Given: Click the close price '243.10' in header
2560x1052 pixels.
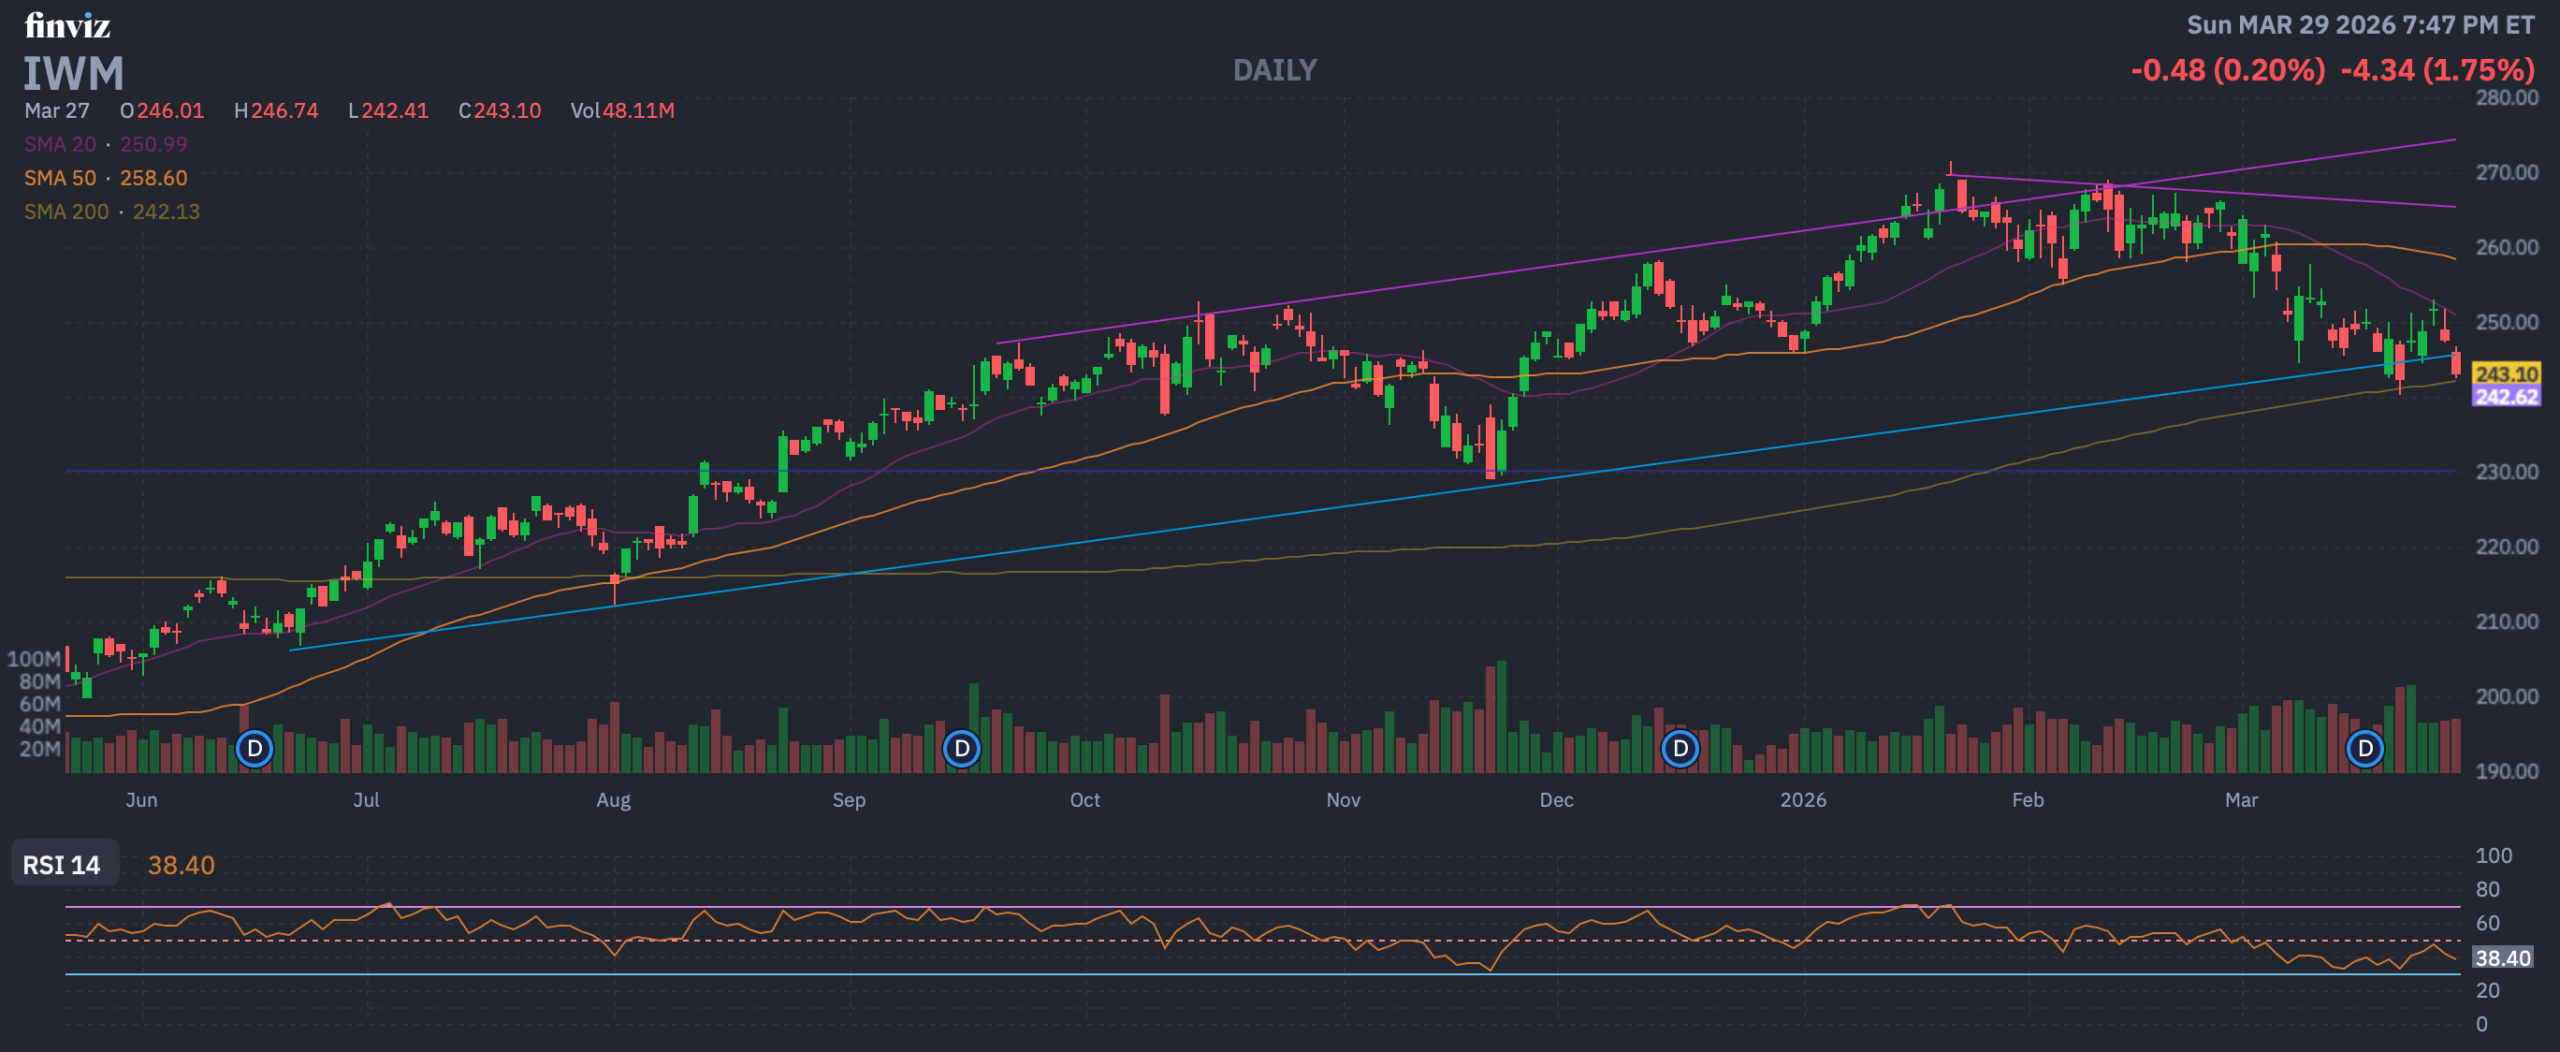Looking at the screenshot, I should 508,111.
